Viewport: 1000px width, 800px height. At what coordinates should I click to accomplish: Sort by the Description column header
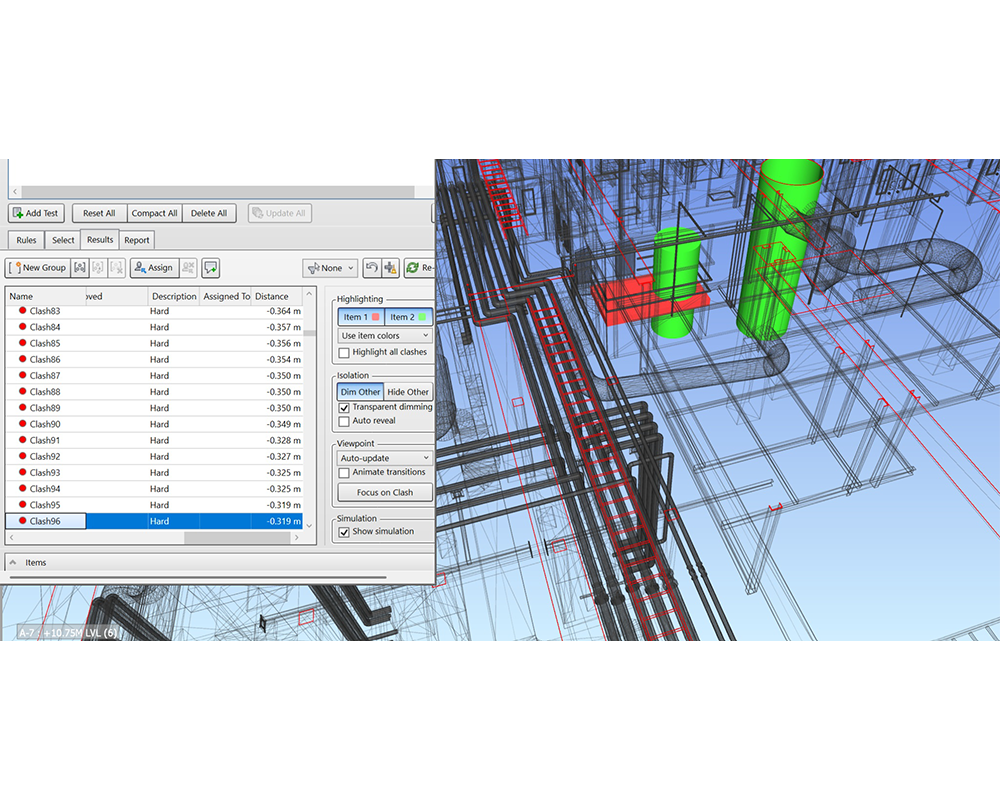(x=174, y=296)
